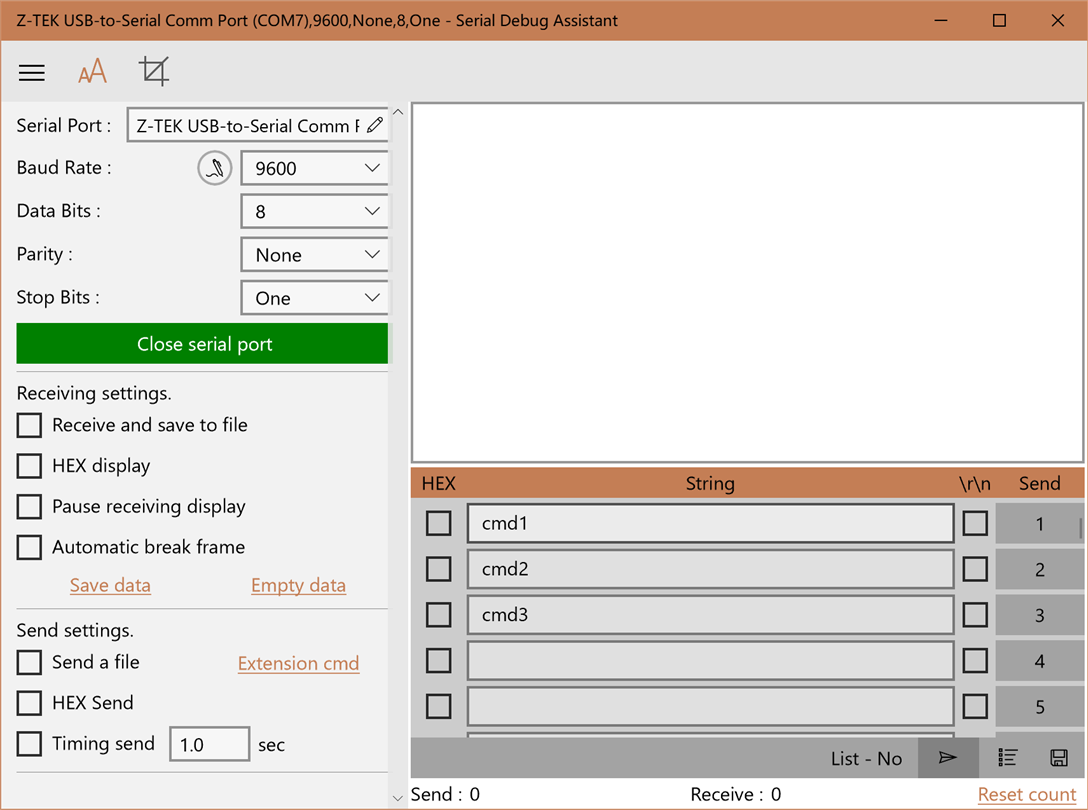Image resolution: width=1088 pixels, height=810 pixels.
Task: Toggle Receive and save to file
Action: pyautogui.click(x=29, y=425)
